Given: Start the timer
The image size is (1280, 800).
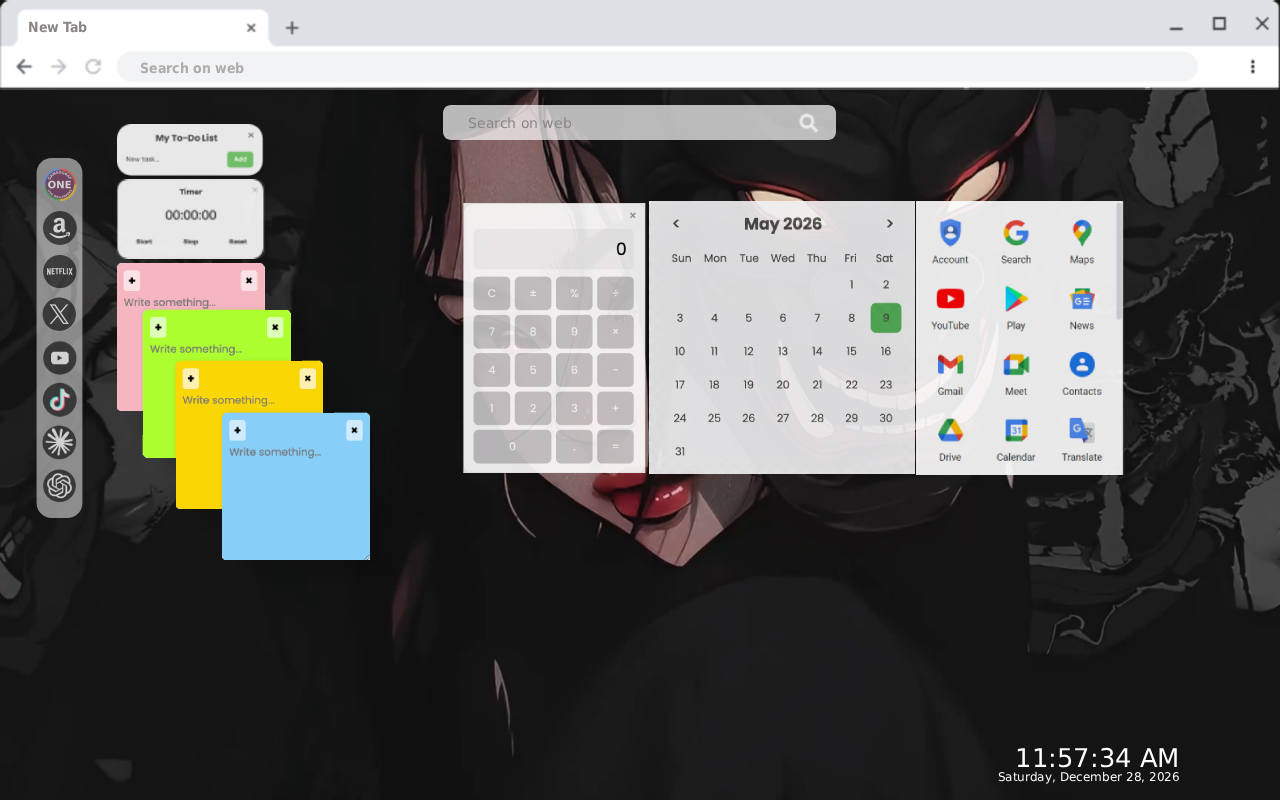Looking at the screenshot, I should (144, 242).
